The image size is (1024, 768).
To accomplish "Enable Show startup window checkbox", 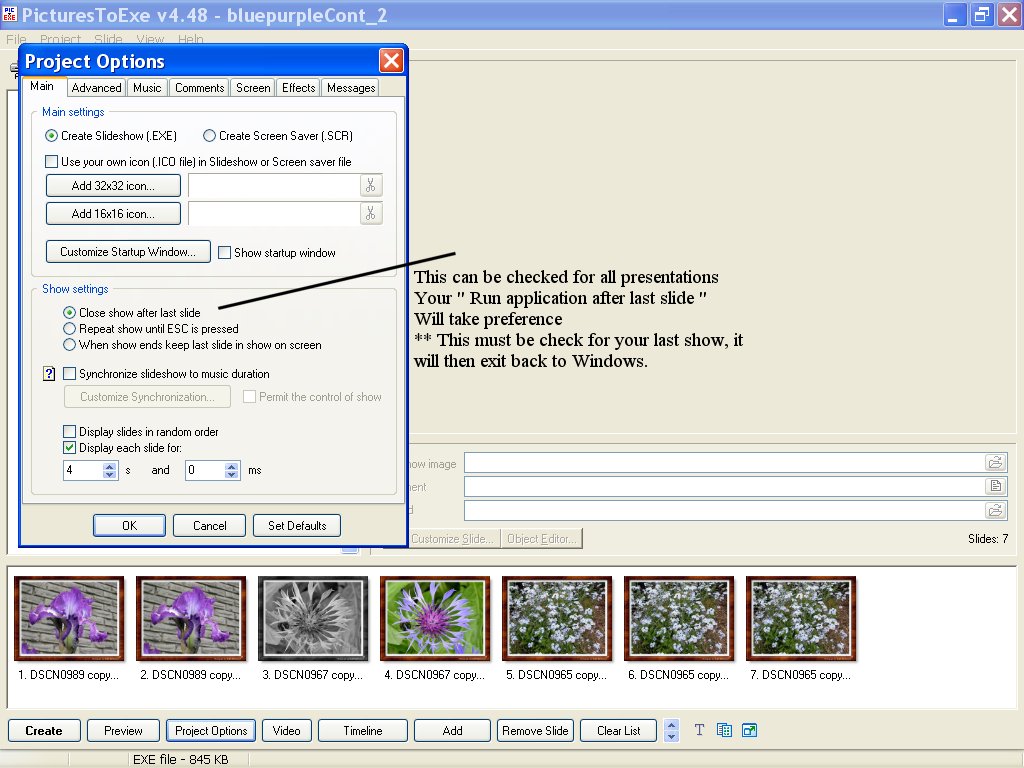I will point(225,253).
